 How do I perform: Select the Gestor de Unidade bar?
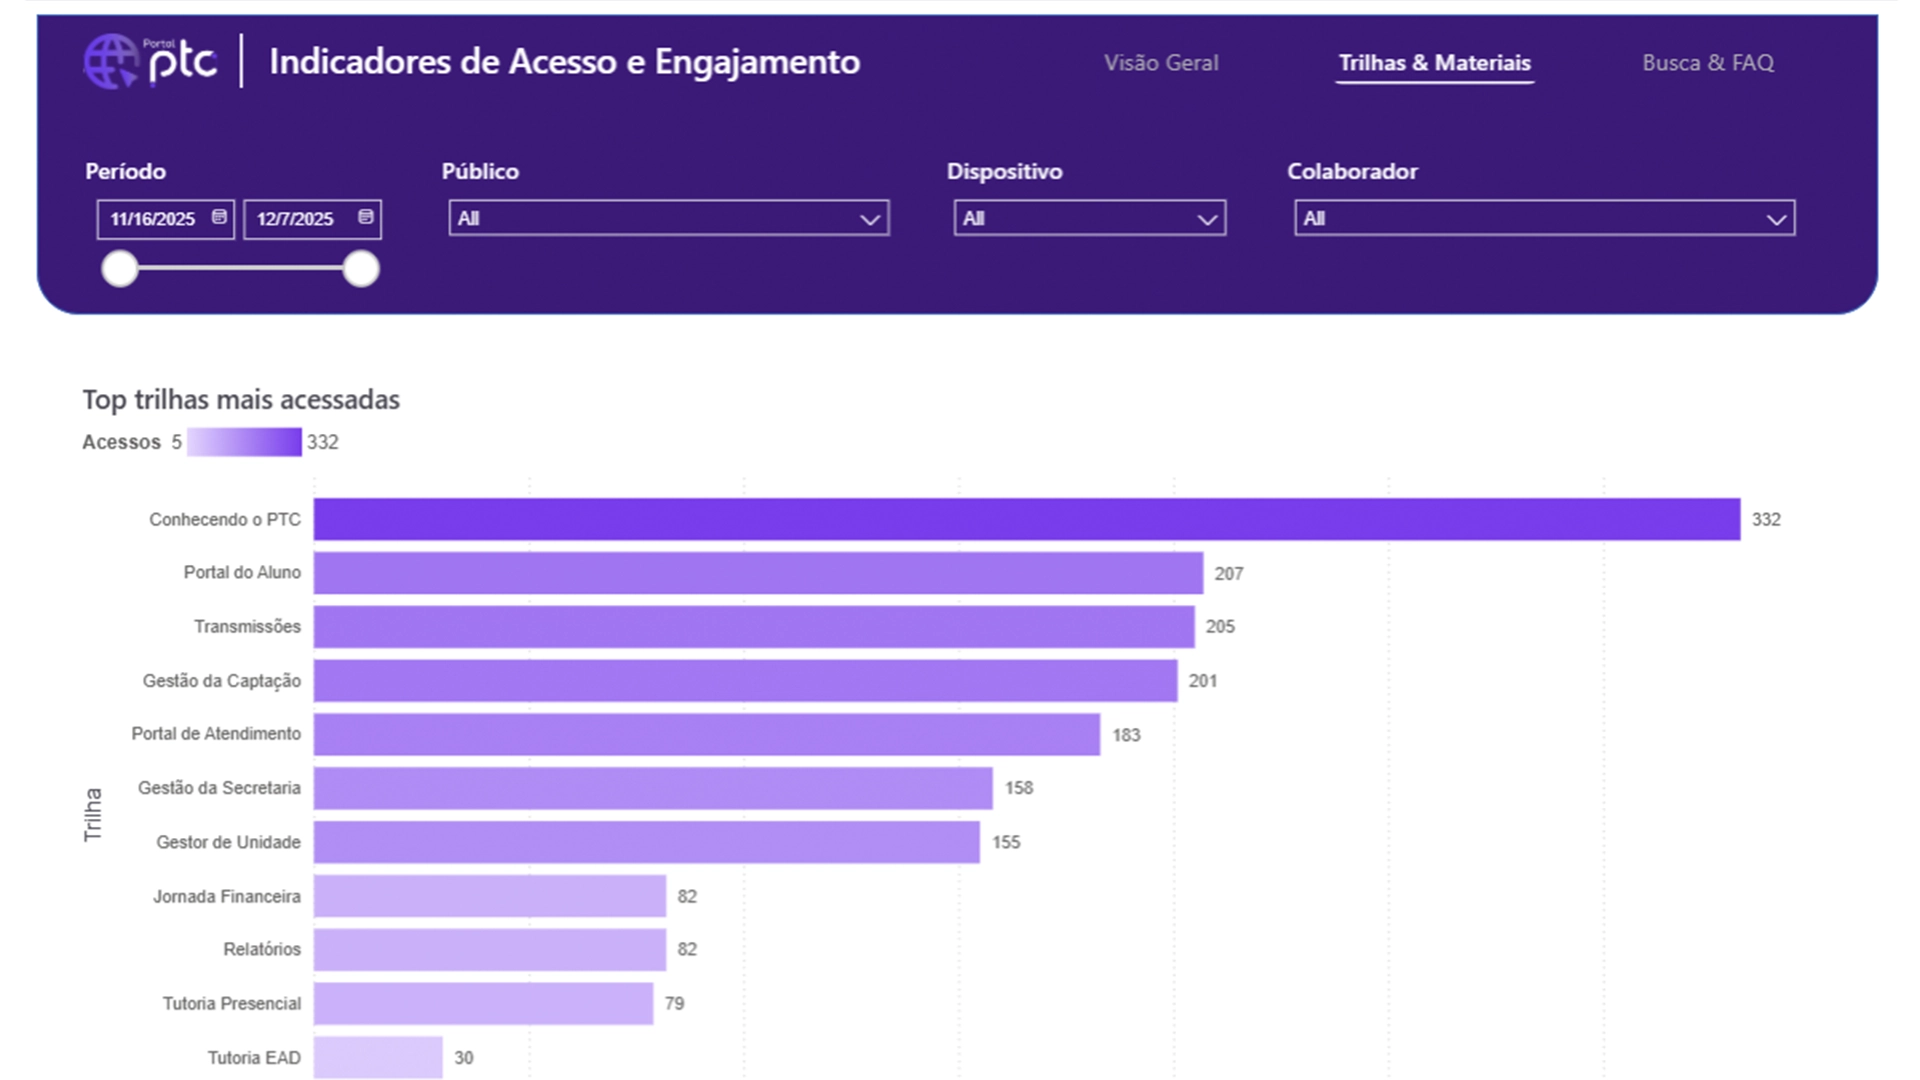tap(647, 842)
